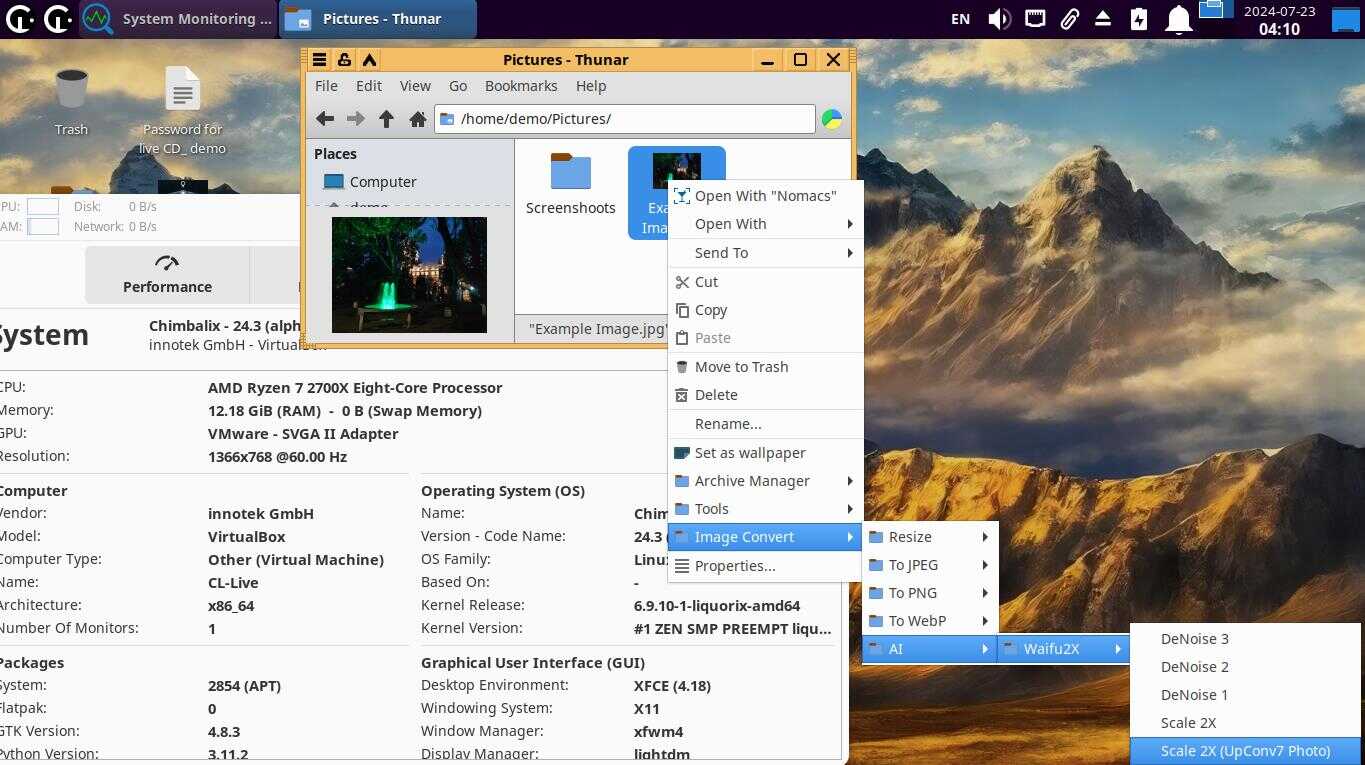Click the Thunar back arrow button
This screenshot has width=1365, height=765.
coord(325,119)
